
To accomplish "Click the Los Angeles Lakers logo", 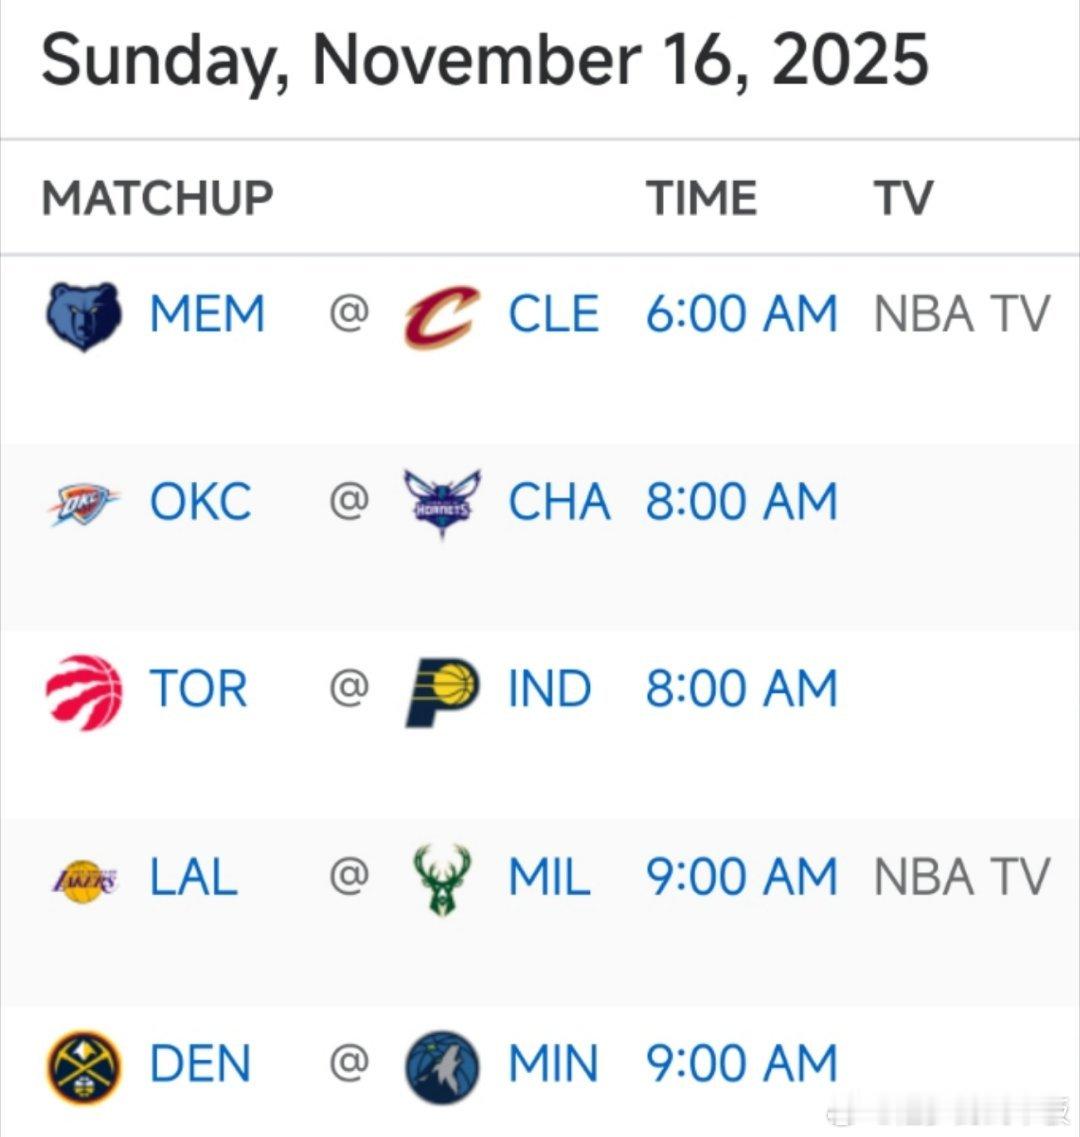I will (x=84, y=879).
